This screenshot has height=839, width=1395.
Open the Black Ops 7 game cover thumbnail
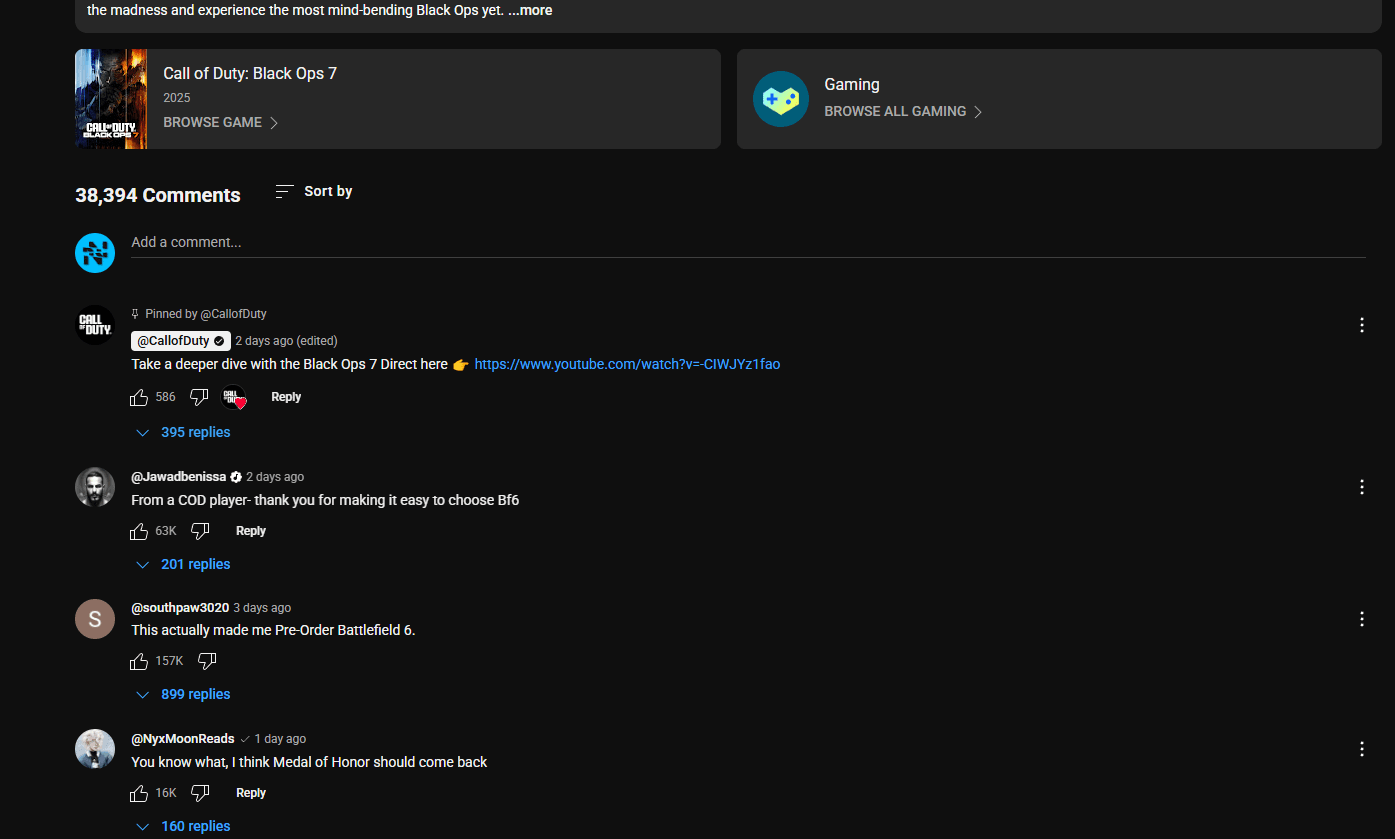(111, 99)
